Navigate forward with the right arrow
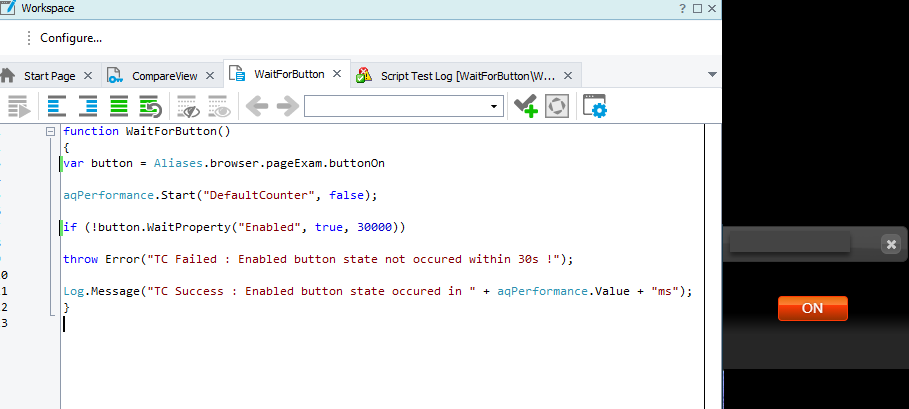The image size is (909, 409). coord(287,106)
